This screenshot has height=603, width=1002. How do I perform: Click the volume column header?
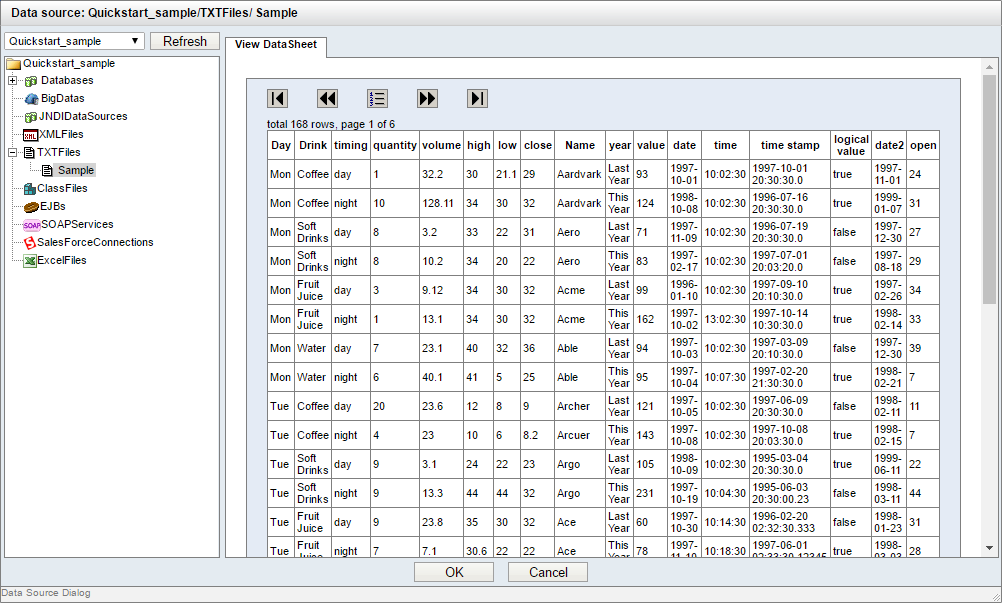click(442, 146)
